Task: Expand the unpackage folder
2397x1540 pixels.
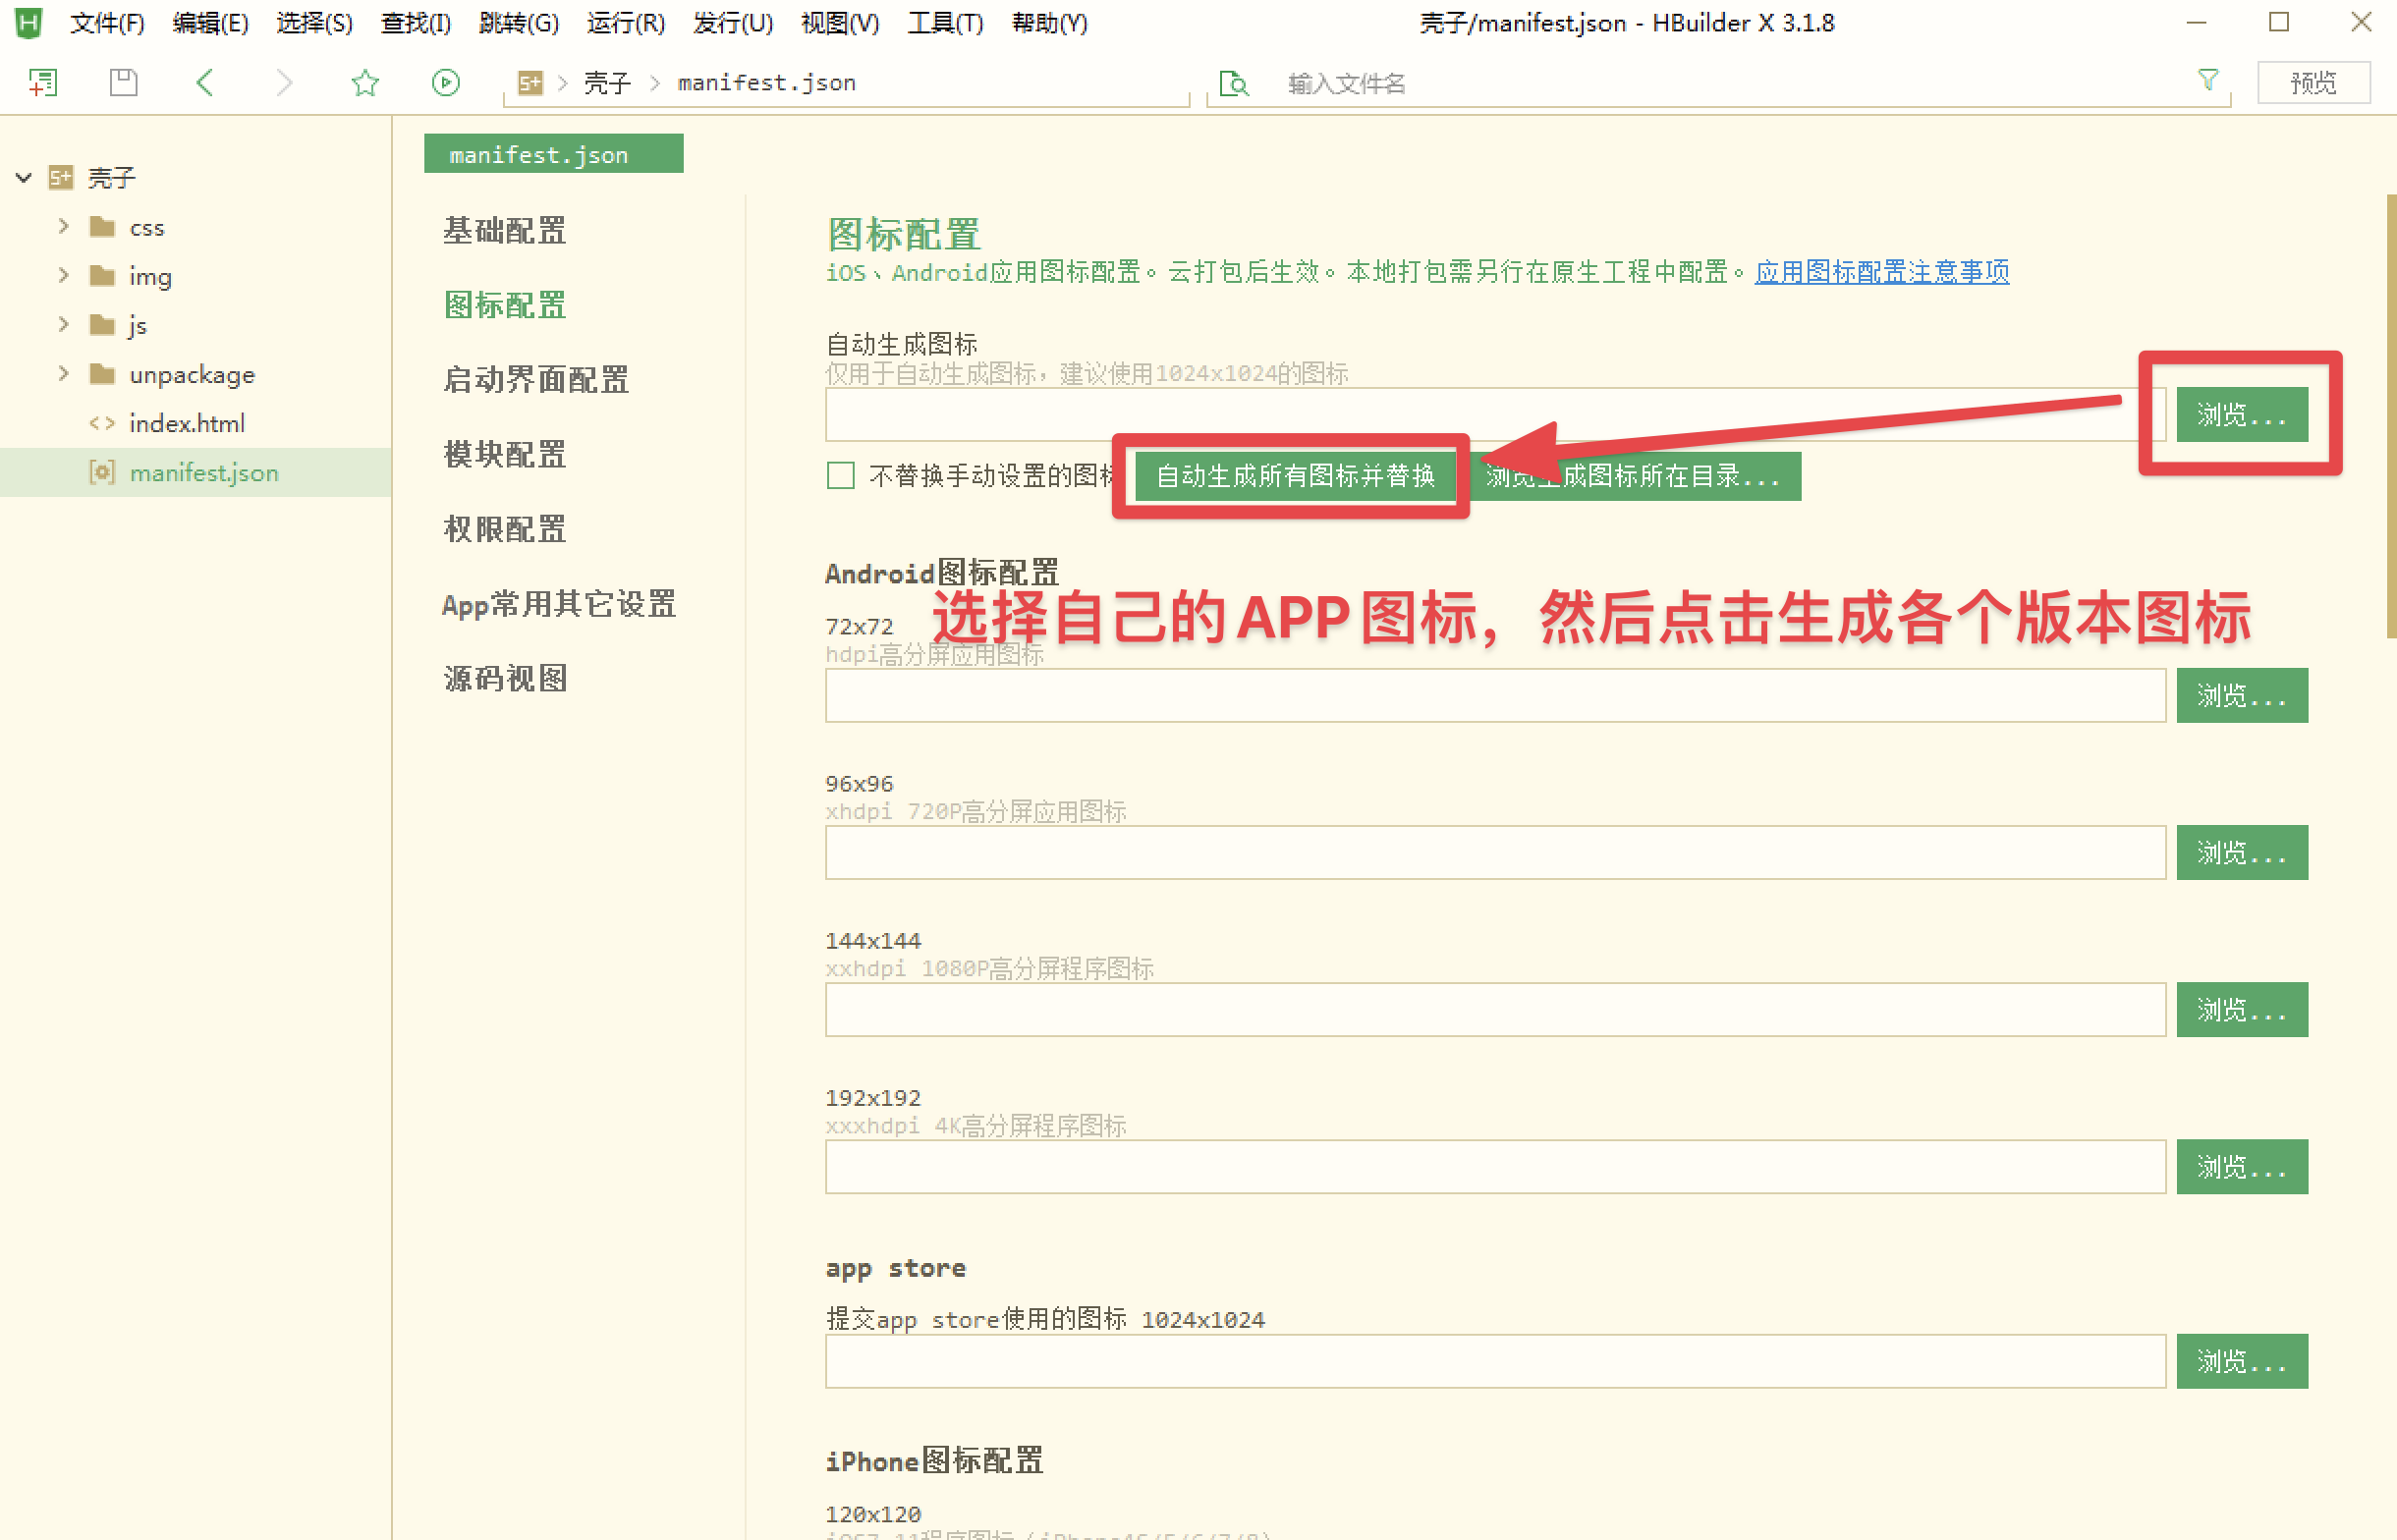Action: pos(64,374)
